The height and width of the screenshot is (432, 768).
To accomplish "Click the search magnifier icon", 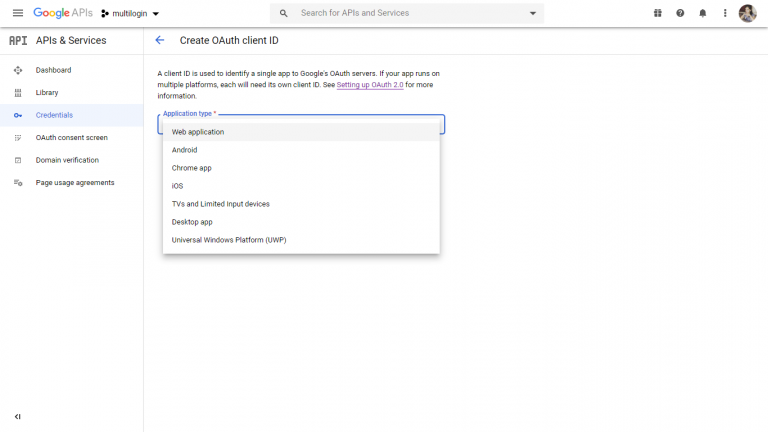I will click(284, 13).
